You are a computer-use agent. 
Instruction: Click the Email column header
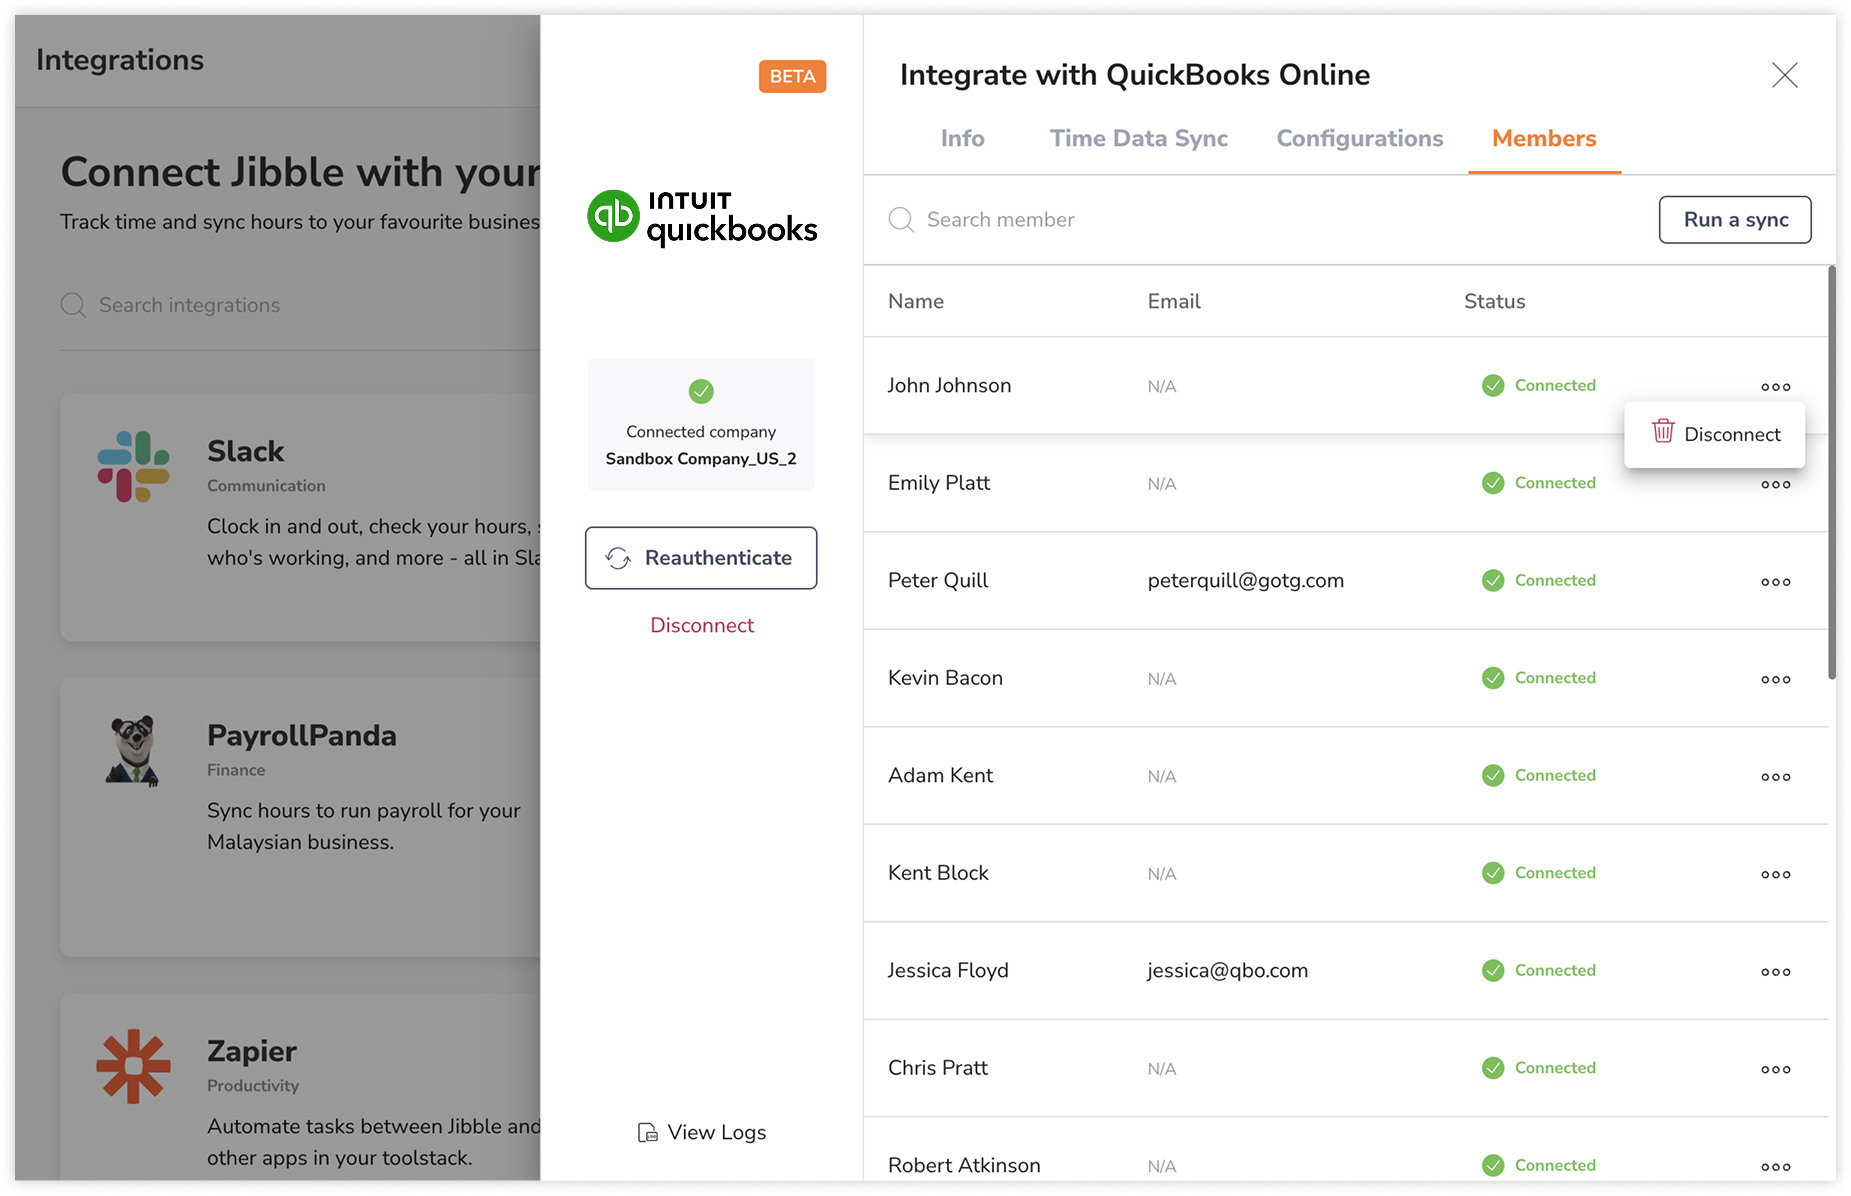coord(1174,302)
